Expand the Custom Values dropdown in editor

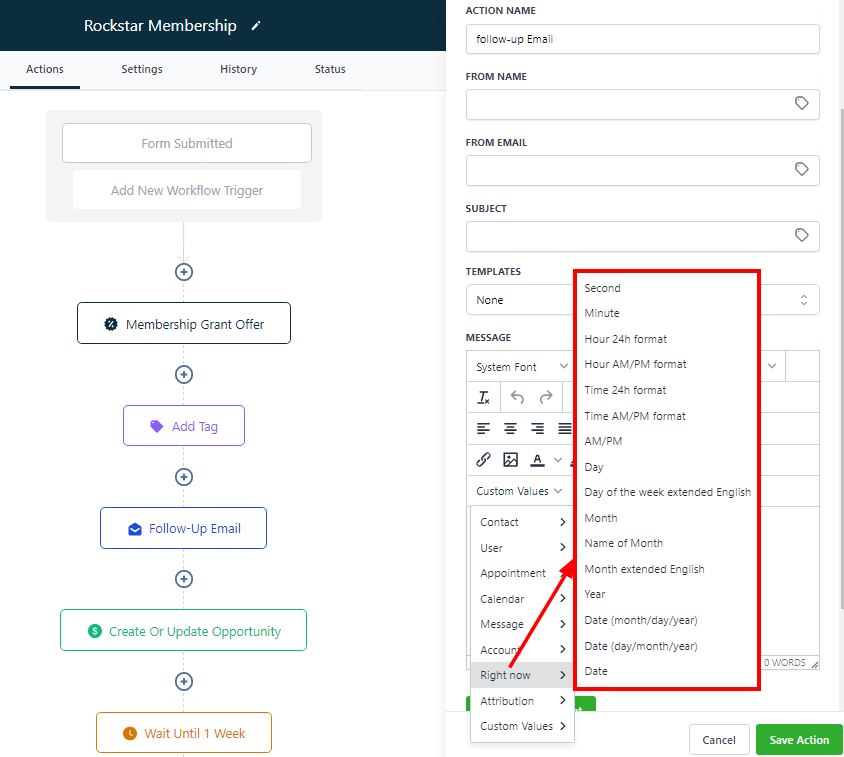point(519,491)
